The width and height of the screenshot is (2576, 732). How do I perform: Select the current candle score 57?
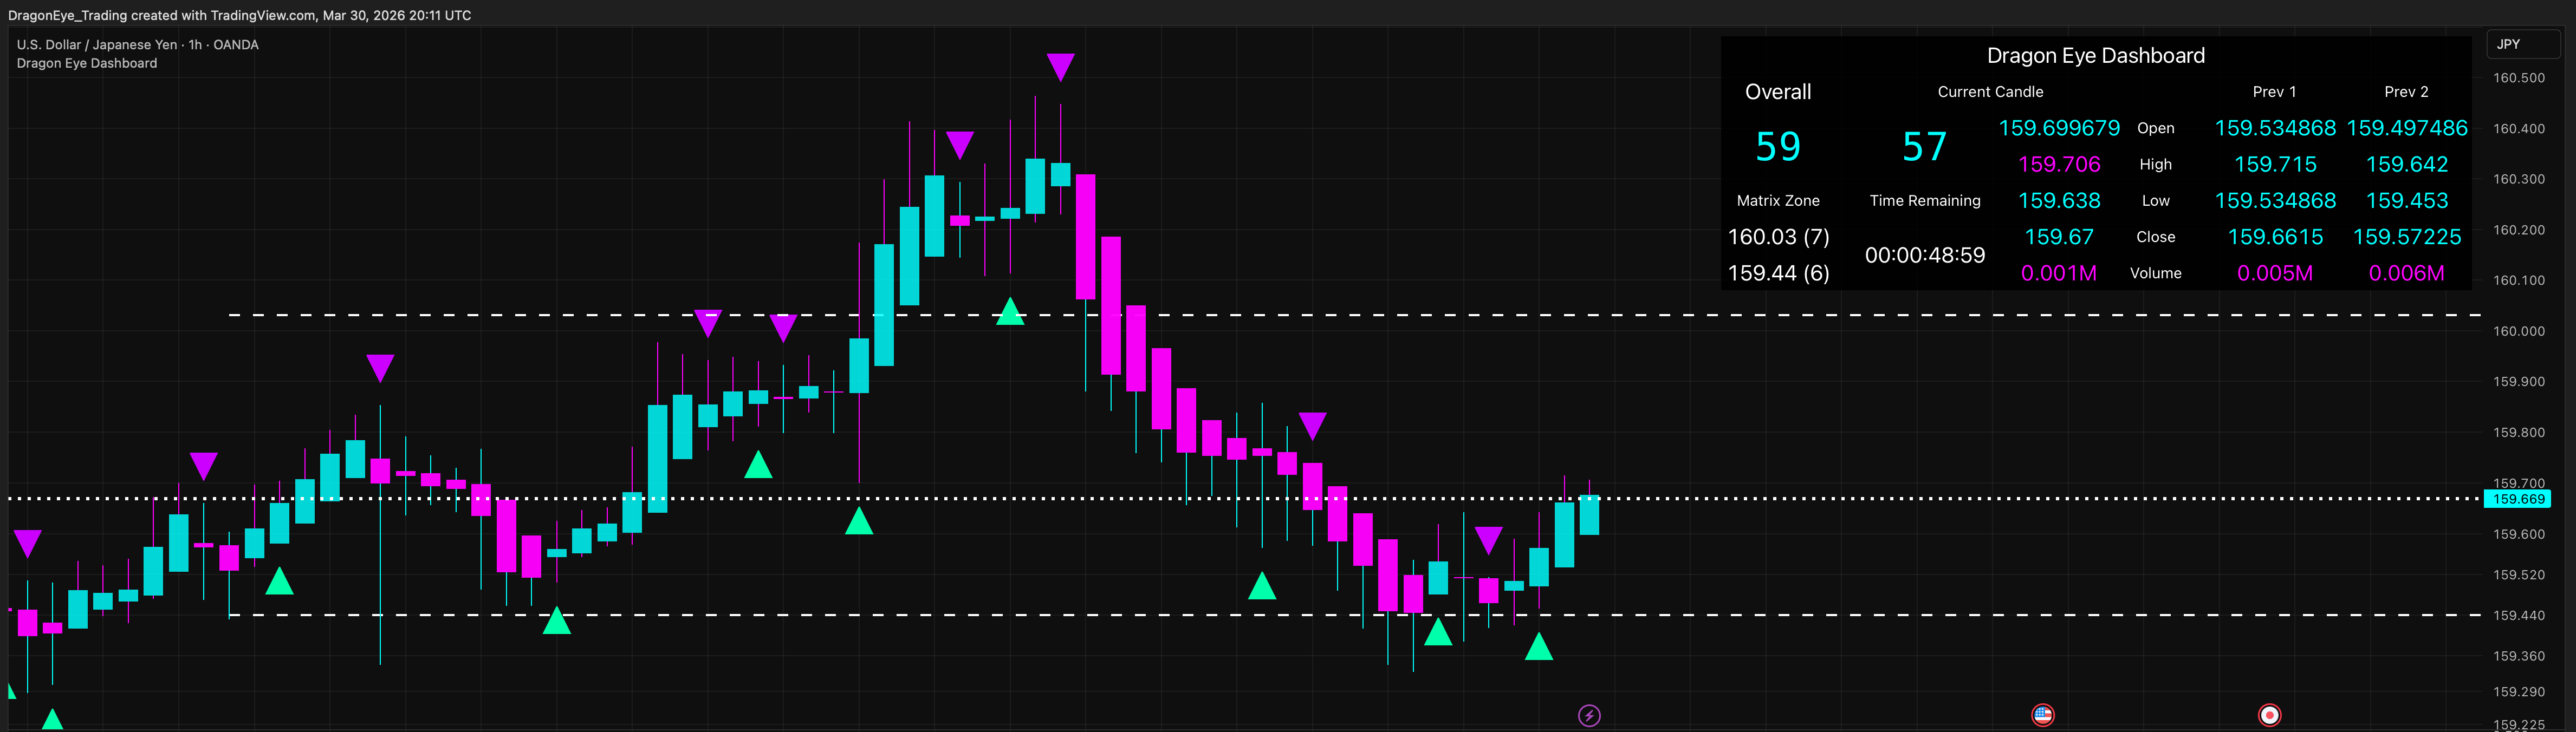[x=1925, y=147]
